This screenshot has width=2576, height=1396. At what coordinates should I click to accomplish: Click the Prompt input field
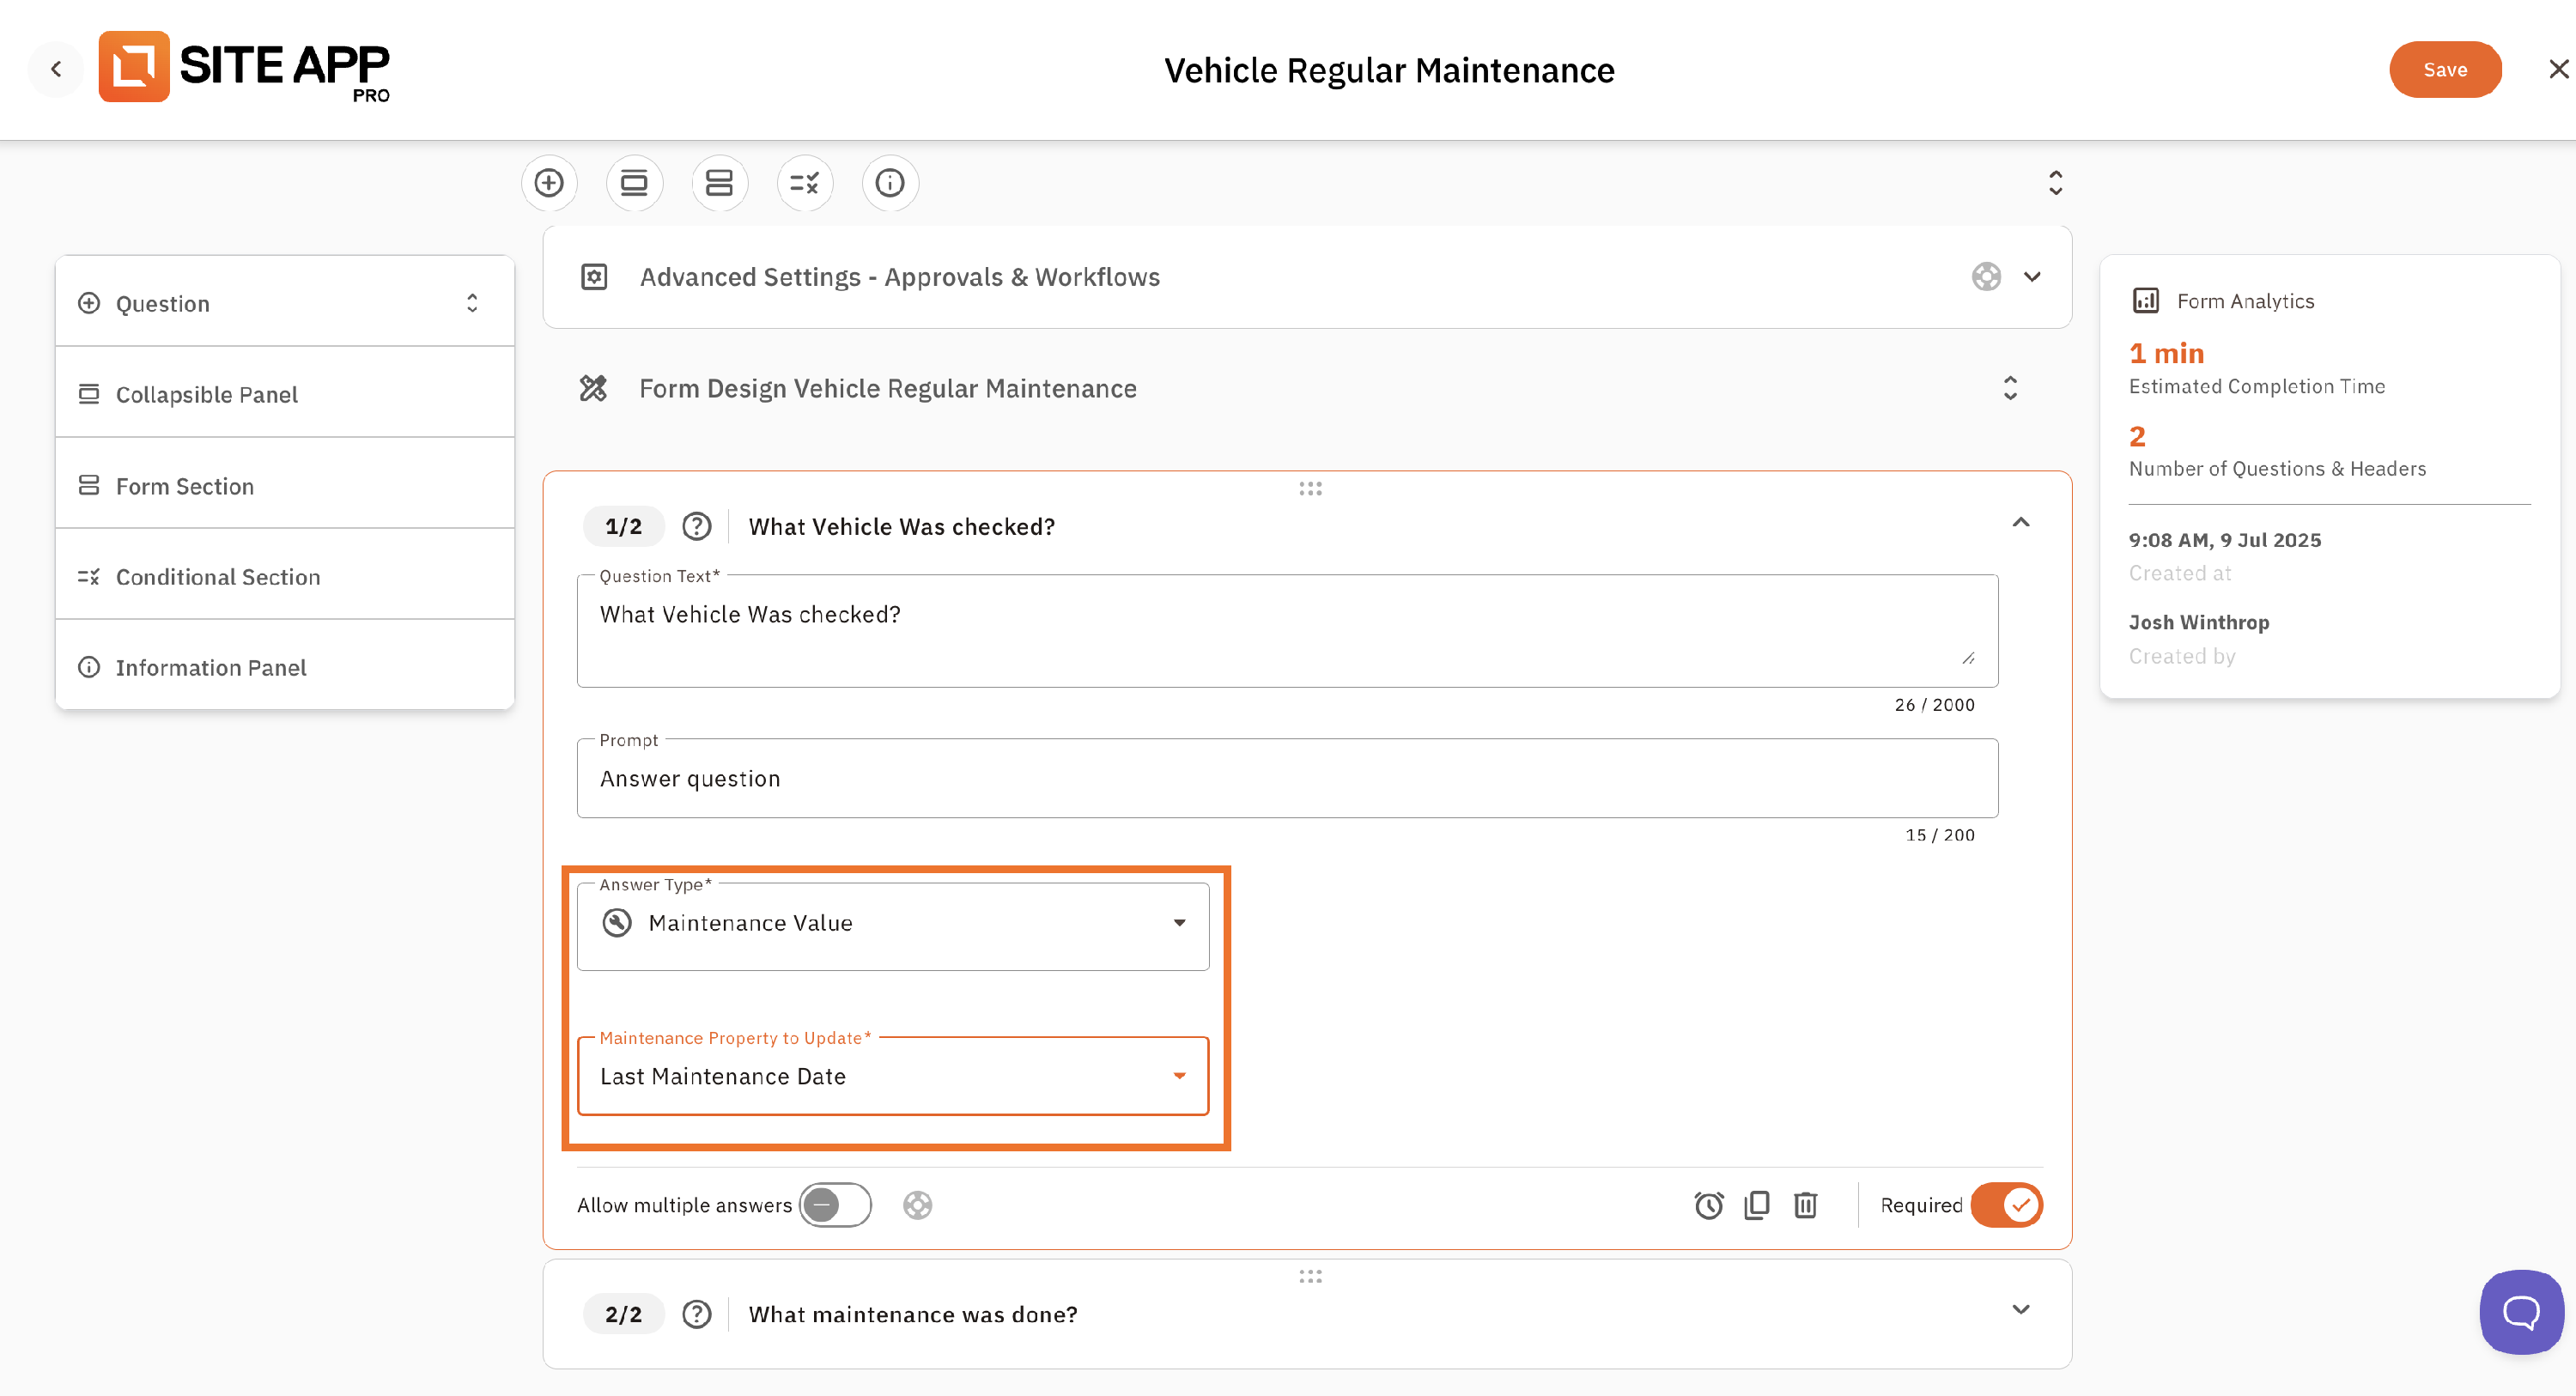click(1287, 778)
